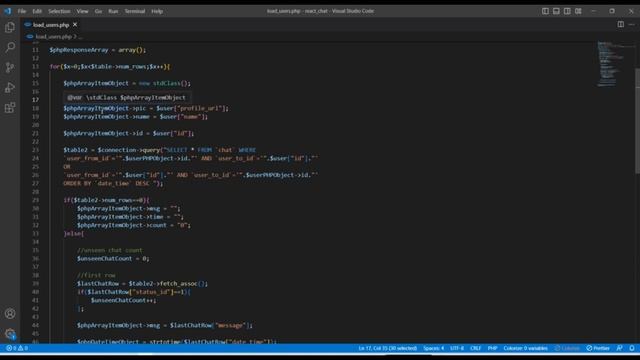Click the @var \stdClass hint text
Screen dimensions: 640x360
click(x=127, y=98)
